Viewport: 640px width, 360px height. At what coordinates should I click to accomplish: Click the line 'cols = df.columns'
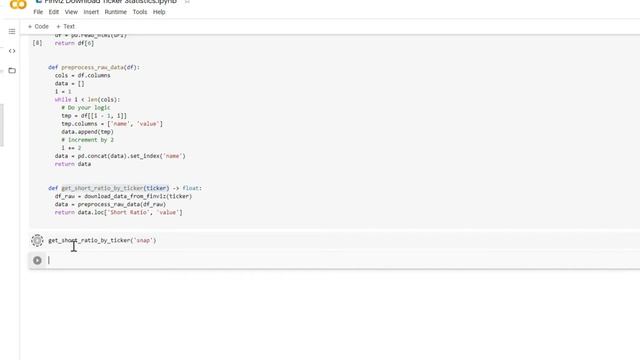click(82, 76)
